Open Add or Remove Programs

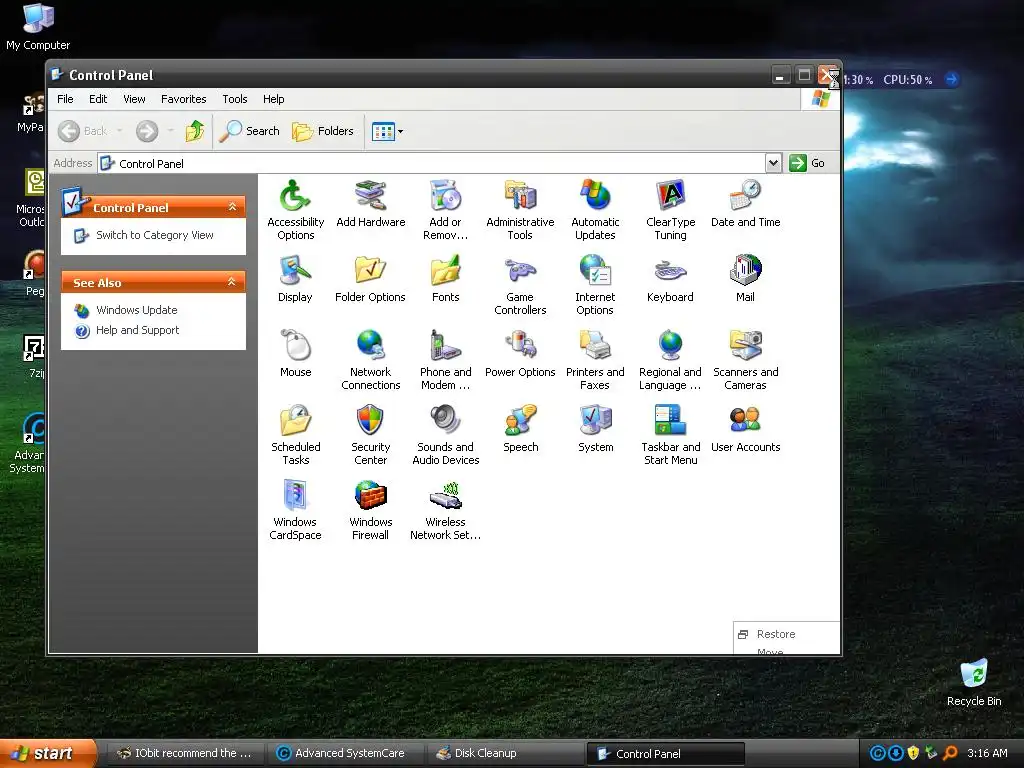[445, 209]
